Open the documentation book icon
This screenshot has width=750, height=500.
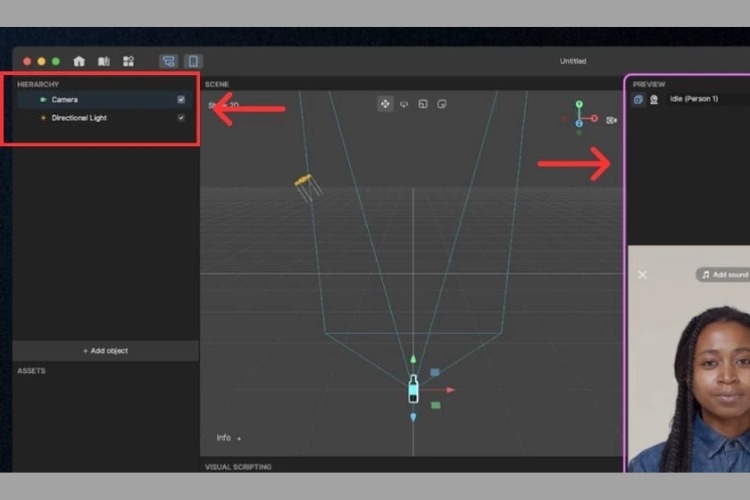coord(104,61)
